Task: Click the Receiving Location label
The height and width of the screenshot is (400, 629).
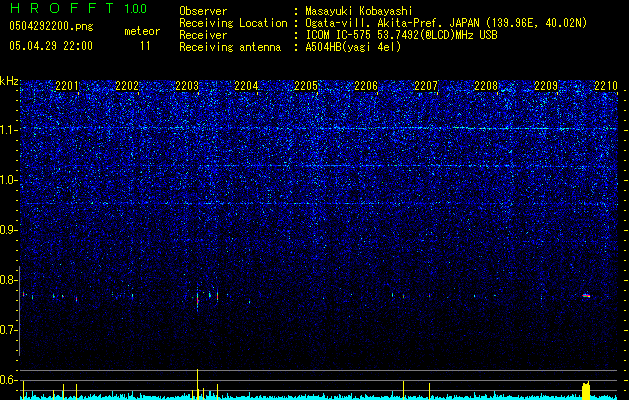Action: (233, 23)
